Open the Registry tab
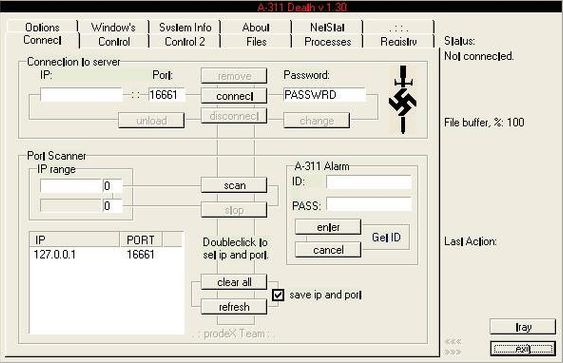This screenshot has width=563, height=363. (x=399, y=42)
